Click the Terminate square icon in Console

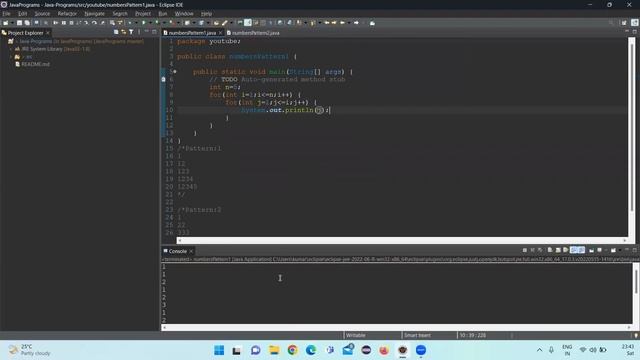click(524, 250)
